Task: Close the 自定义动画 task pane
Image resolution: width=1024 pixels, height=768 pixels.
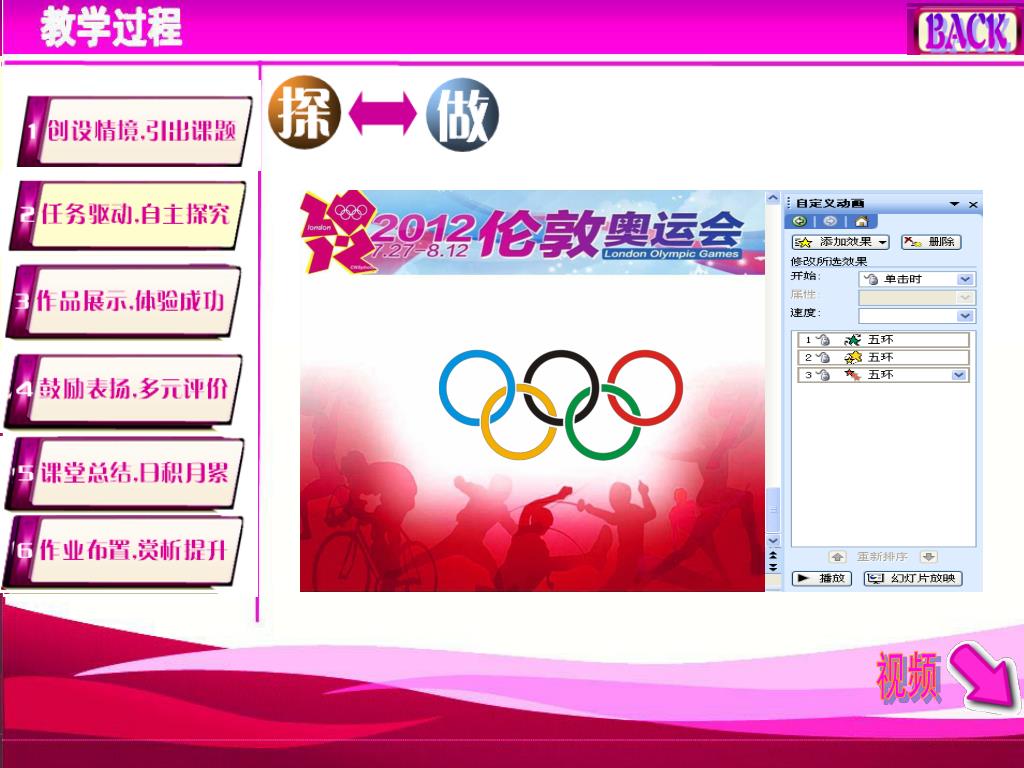Action: coord(973,204)
